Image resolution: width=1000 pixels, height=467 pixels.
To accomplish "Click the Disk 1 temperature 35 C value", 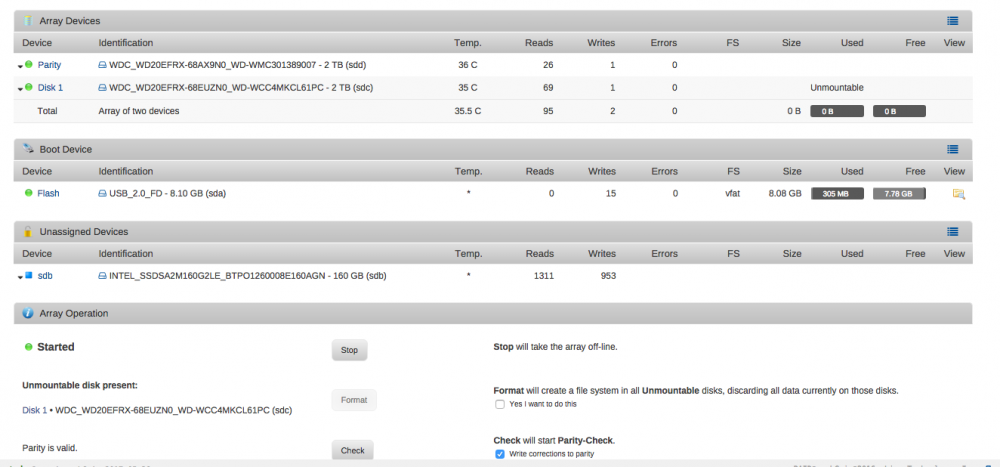I will (467, 88).
